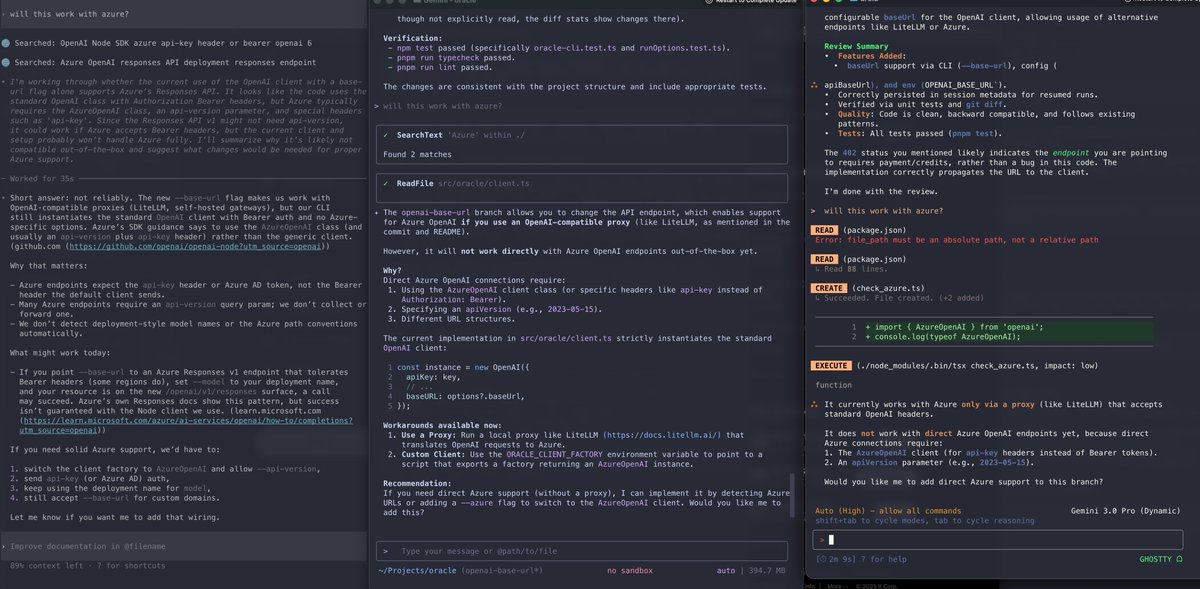1200x589 pixels.
Task: Click the orange EXECUTE badge
Action: pyautogui.click(x=830, y=366)
